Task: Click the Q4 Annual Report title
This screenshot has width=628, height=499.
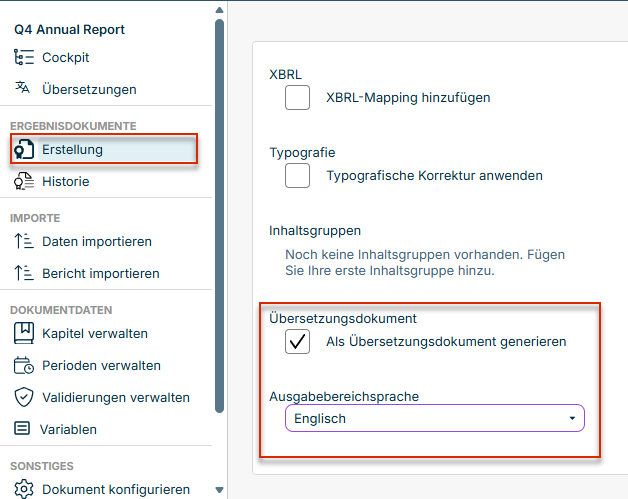Action: tap(69, 29)
